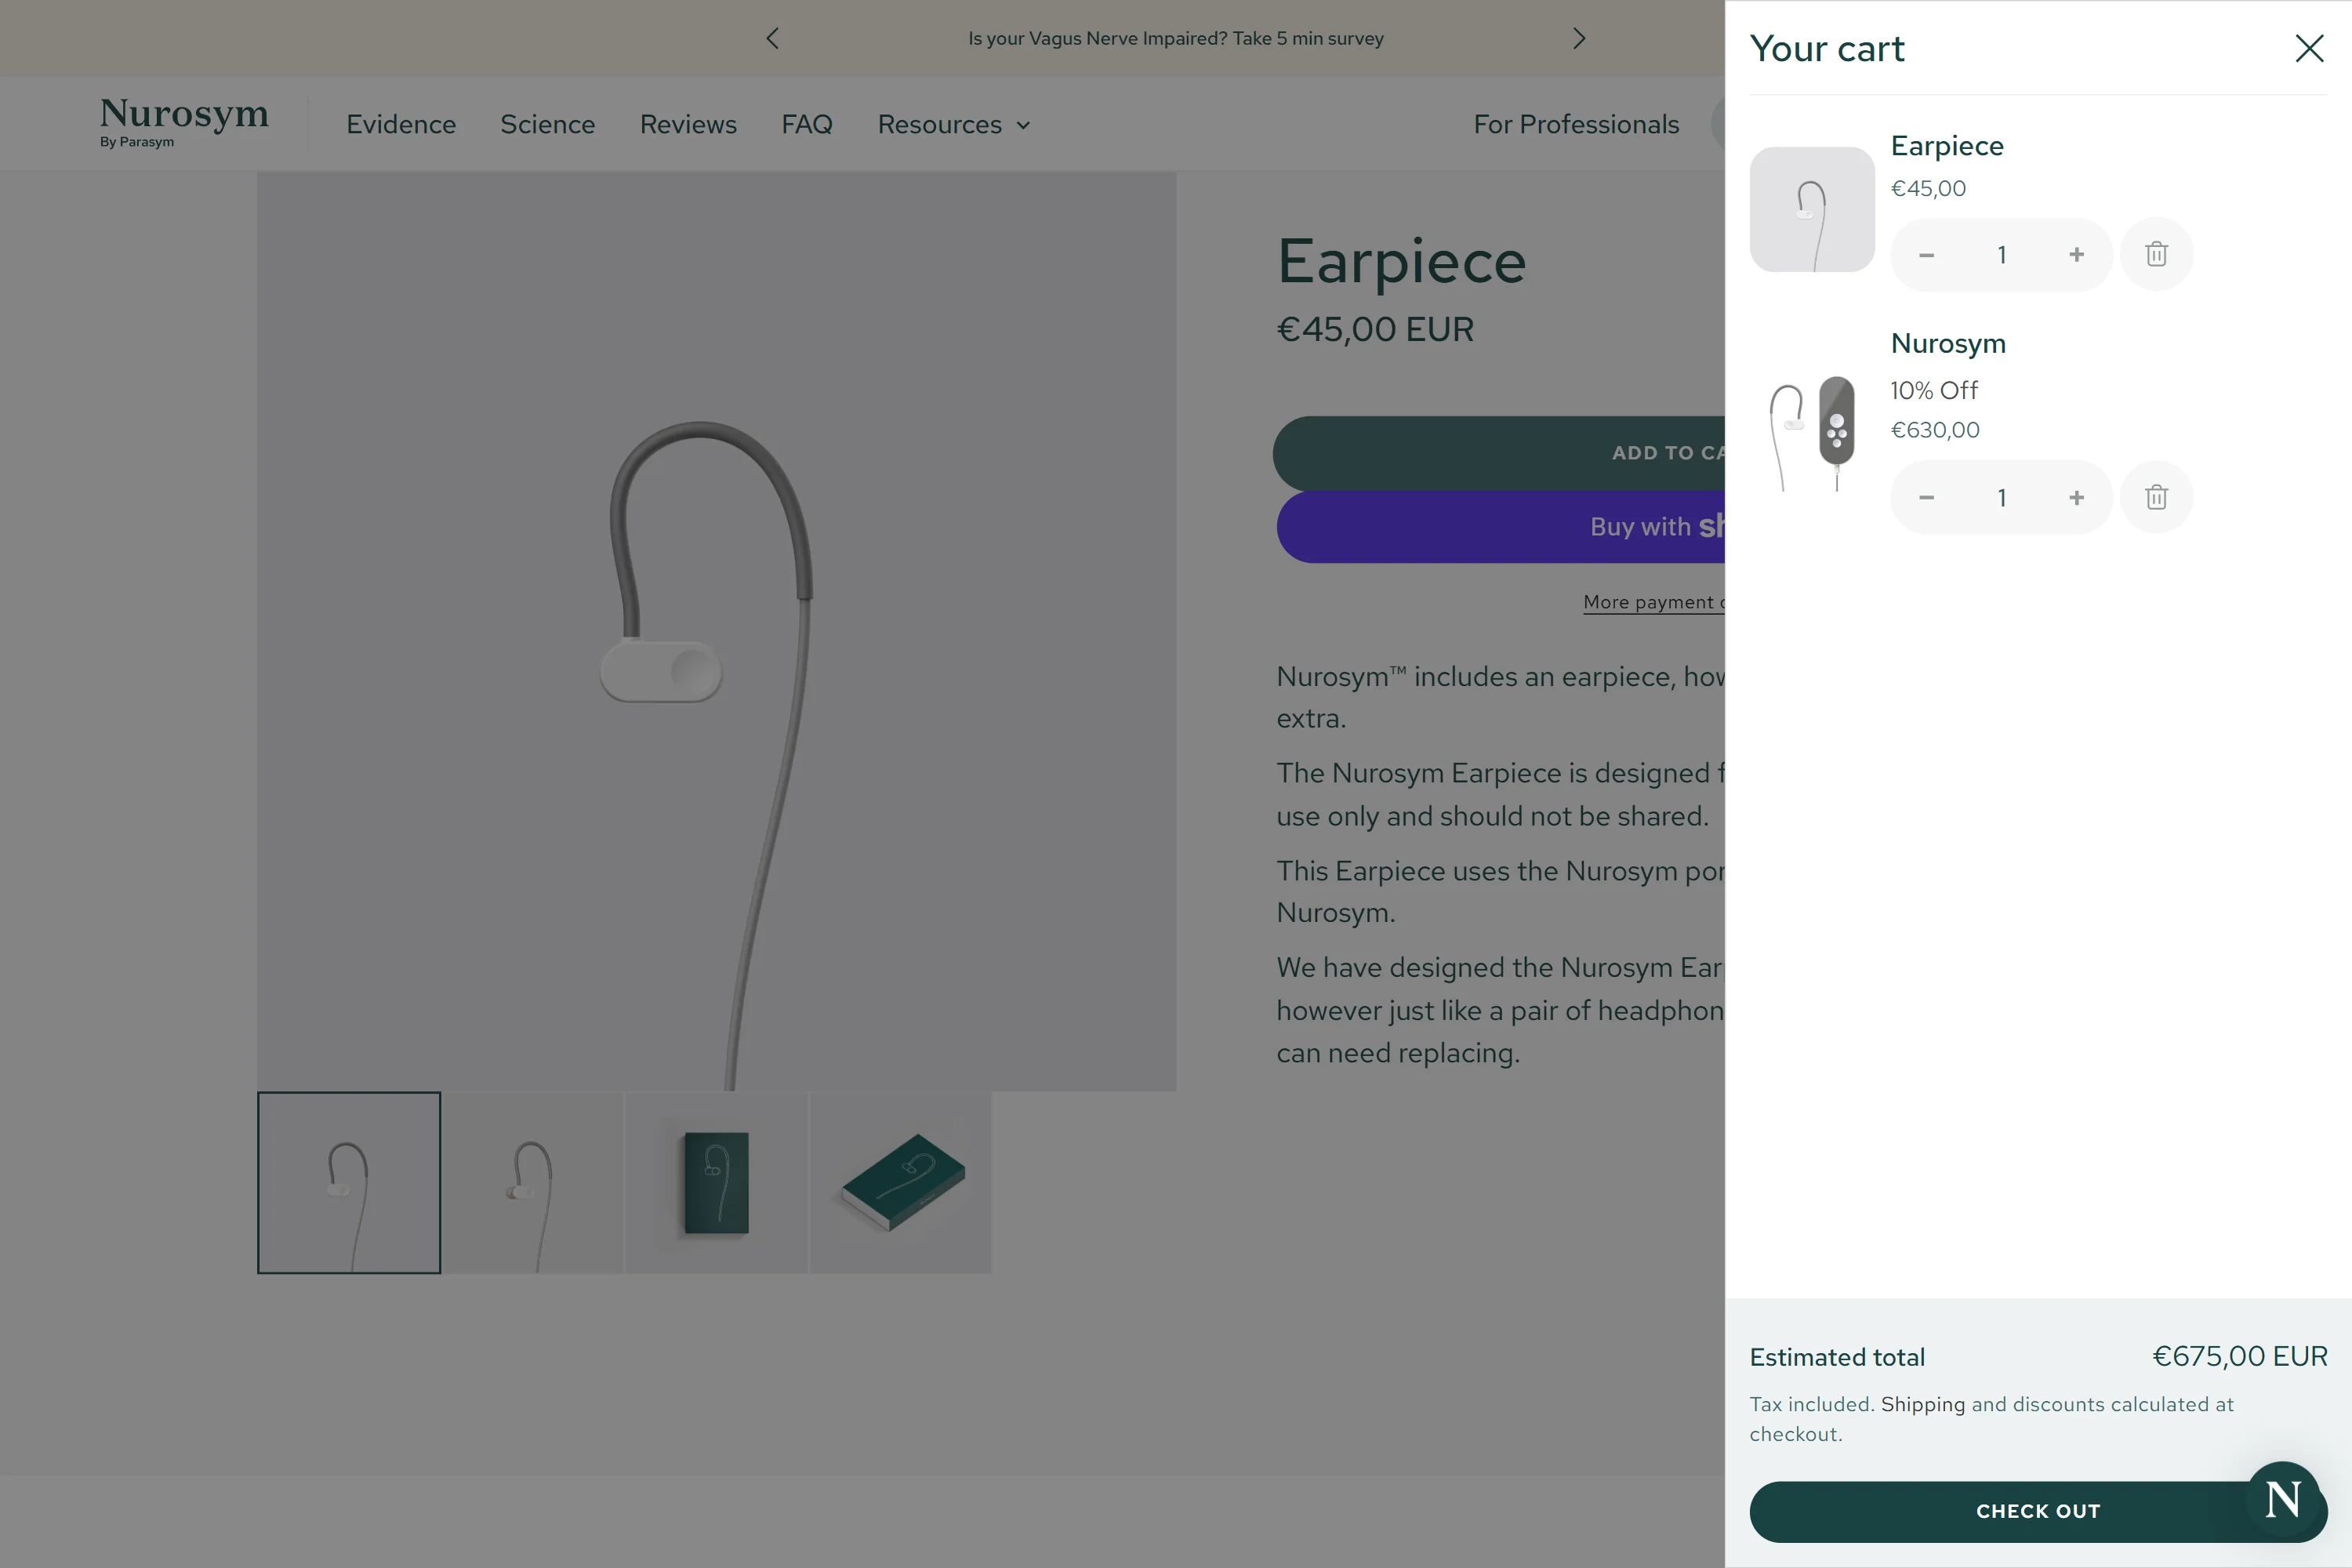Open the Evidence menu item

(x=401, y=124)
